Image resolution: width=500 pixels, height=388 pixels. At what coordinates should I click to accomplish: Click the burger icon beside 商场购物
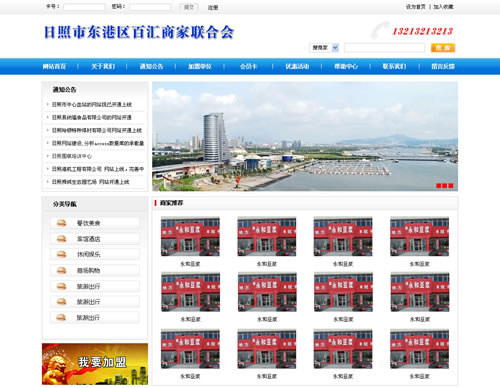[61, 270]
